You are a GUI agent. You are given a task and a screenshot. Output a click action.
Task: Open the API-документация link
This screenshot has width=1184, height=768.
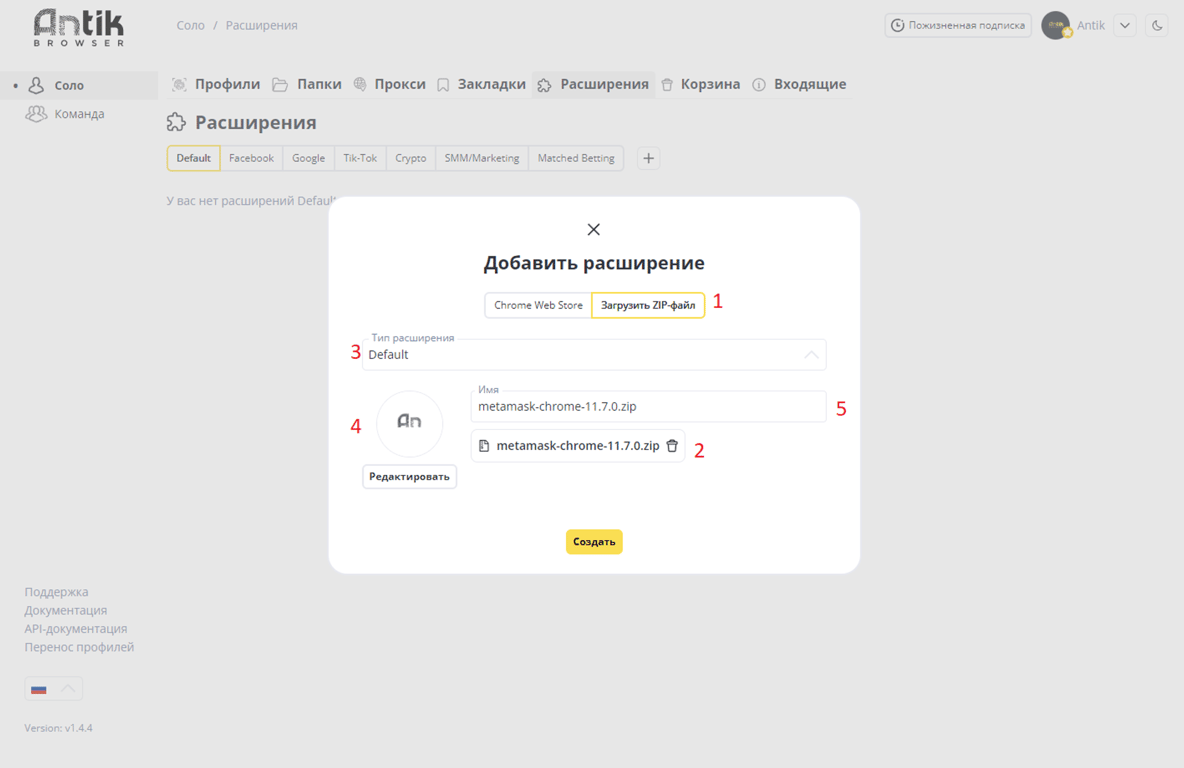click(x=76, y=628)
